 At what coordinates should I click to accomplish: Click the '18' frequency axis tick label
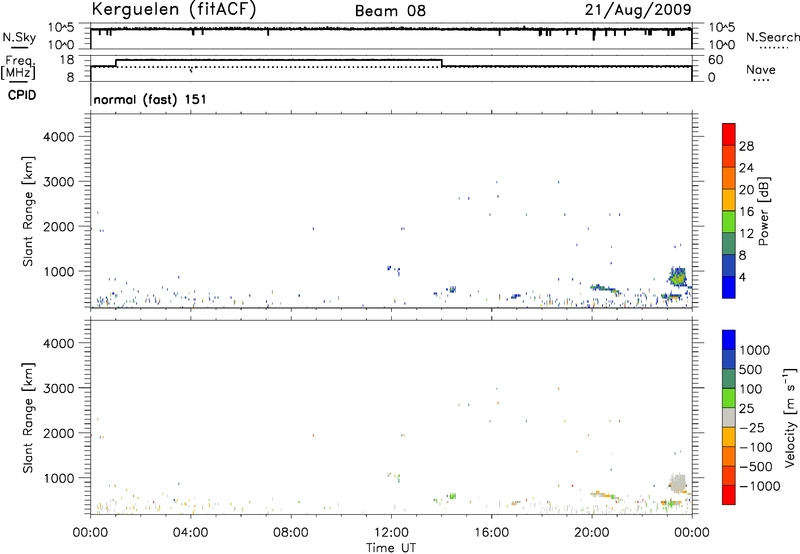pyautogui.click(x=67, y=60)
